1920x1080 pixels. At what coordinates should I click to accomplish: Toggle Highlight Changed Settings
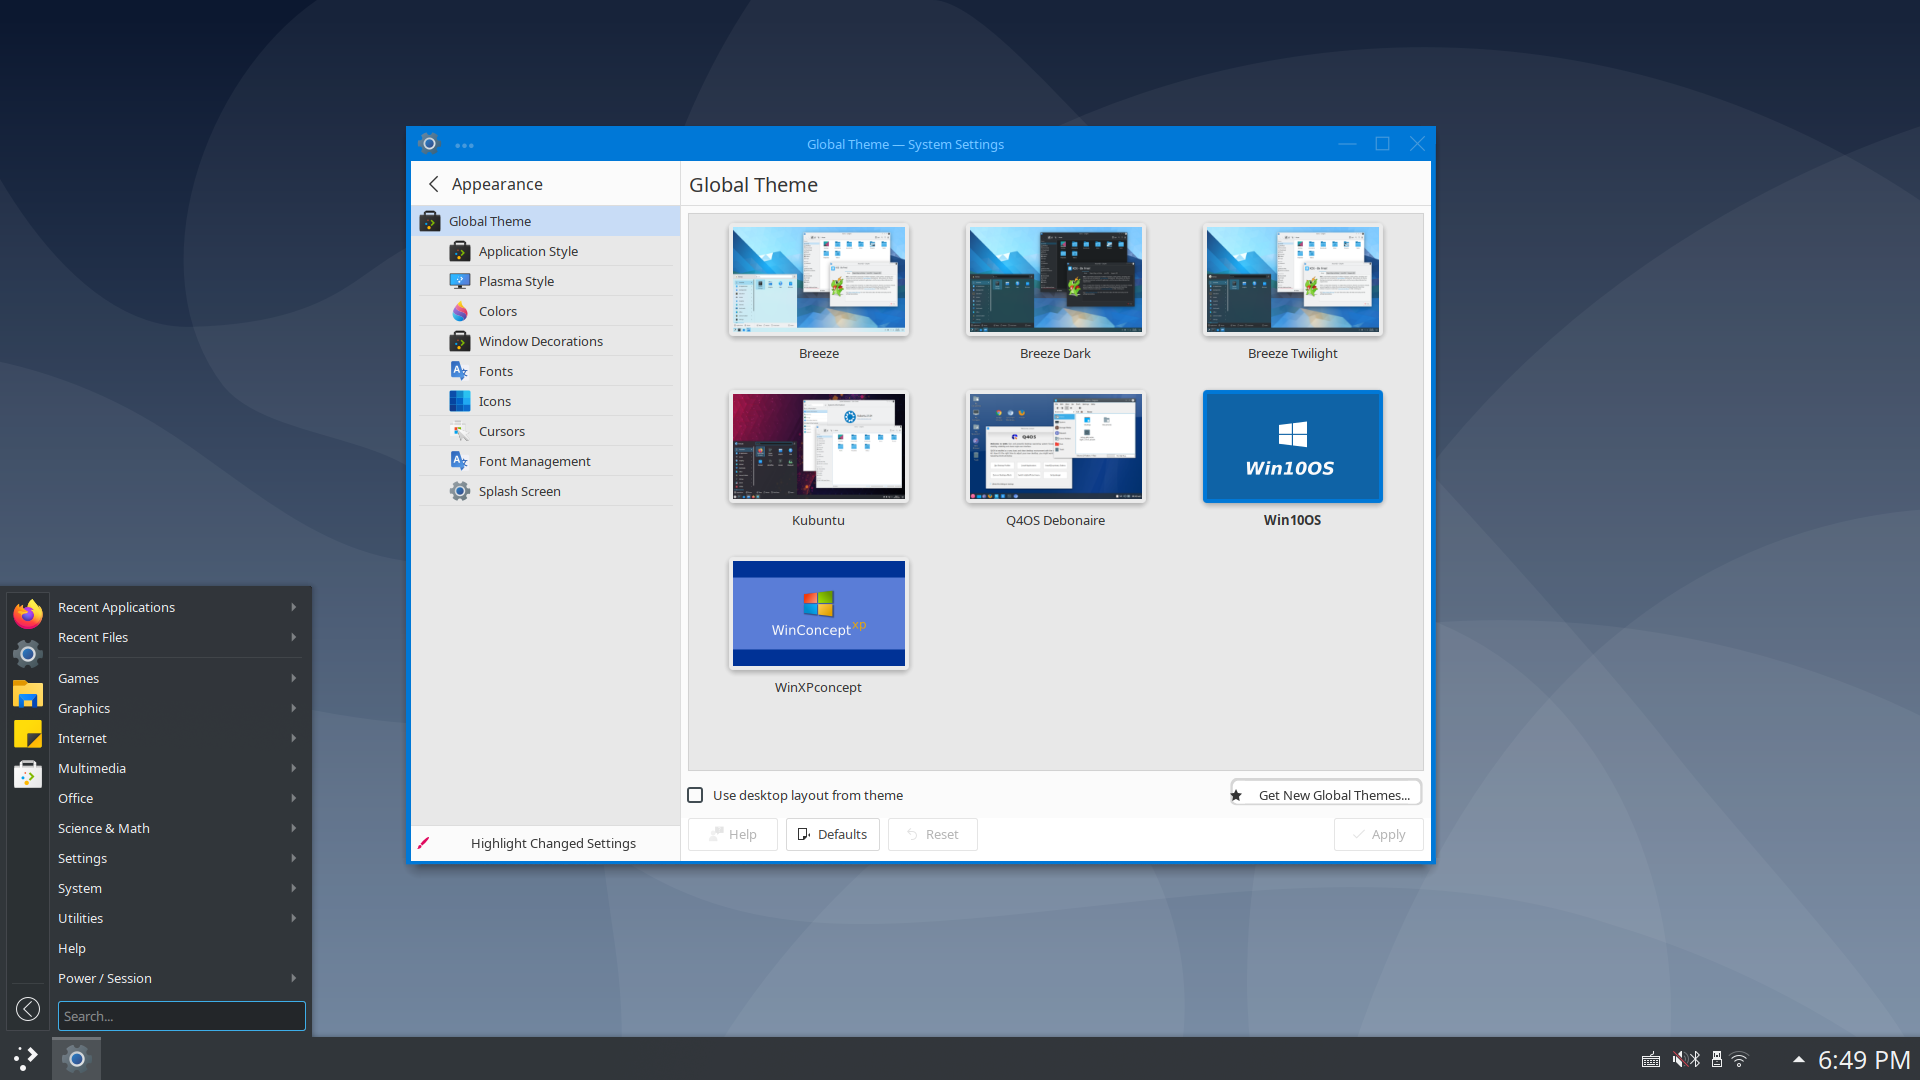(545, 843)
